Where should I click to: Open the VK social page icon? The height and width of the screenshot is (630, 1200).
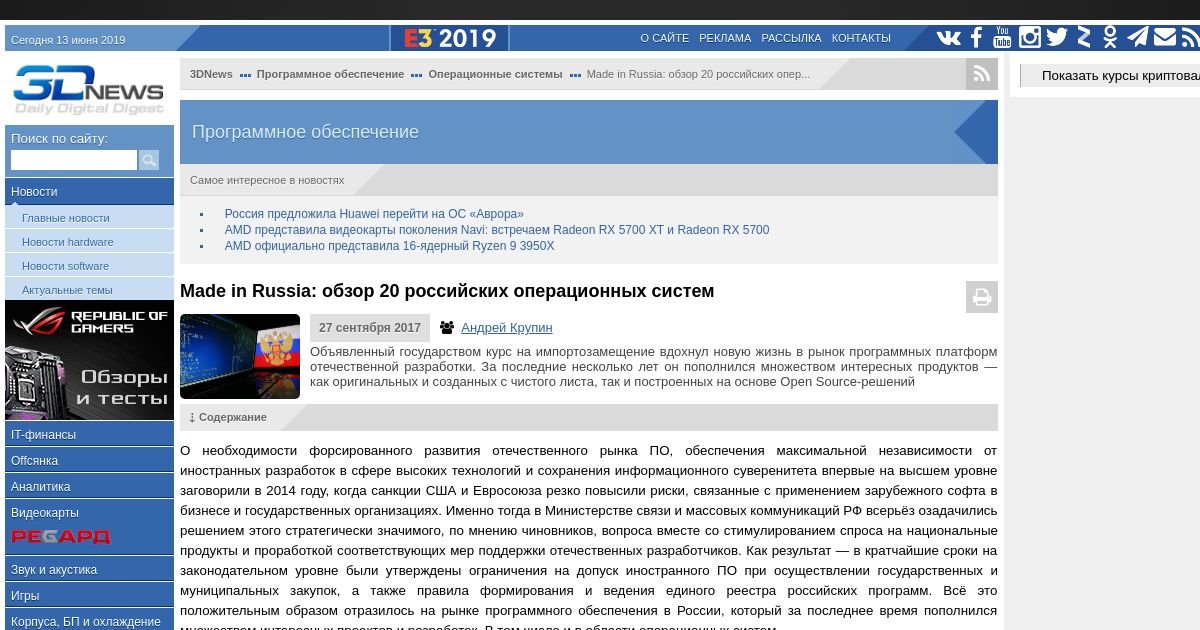tap(948, 38)
